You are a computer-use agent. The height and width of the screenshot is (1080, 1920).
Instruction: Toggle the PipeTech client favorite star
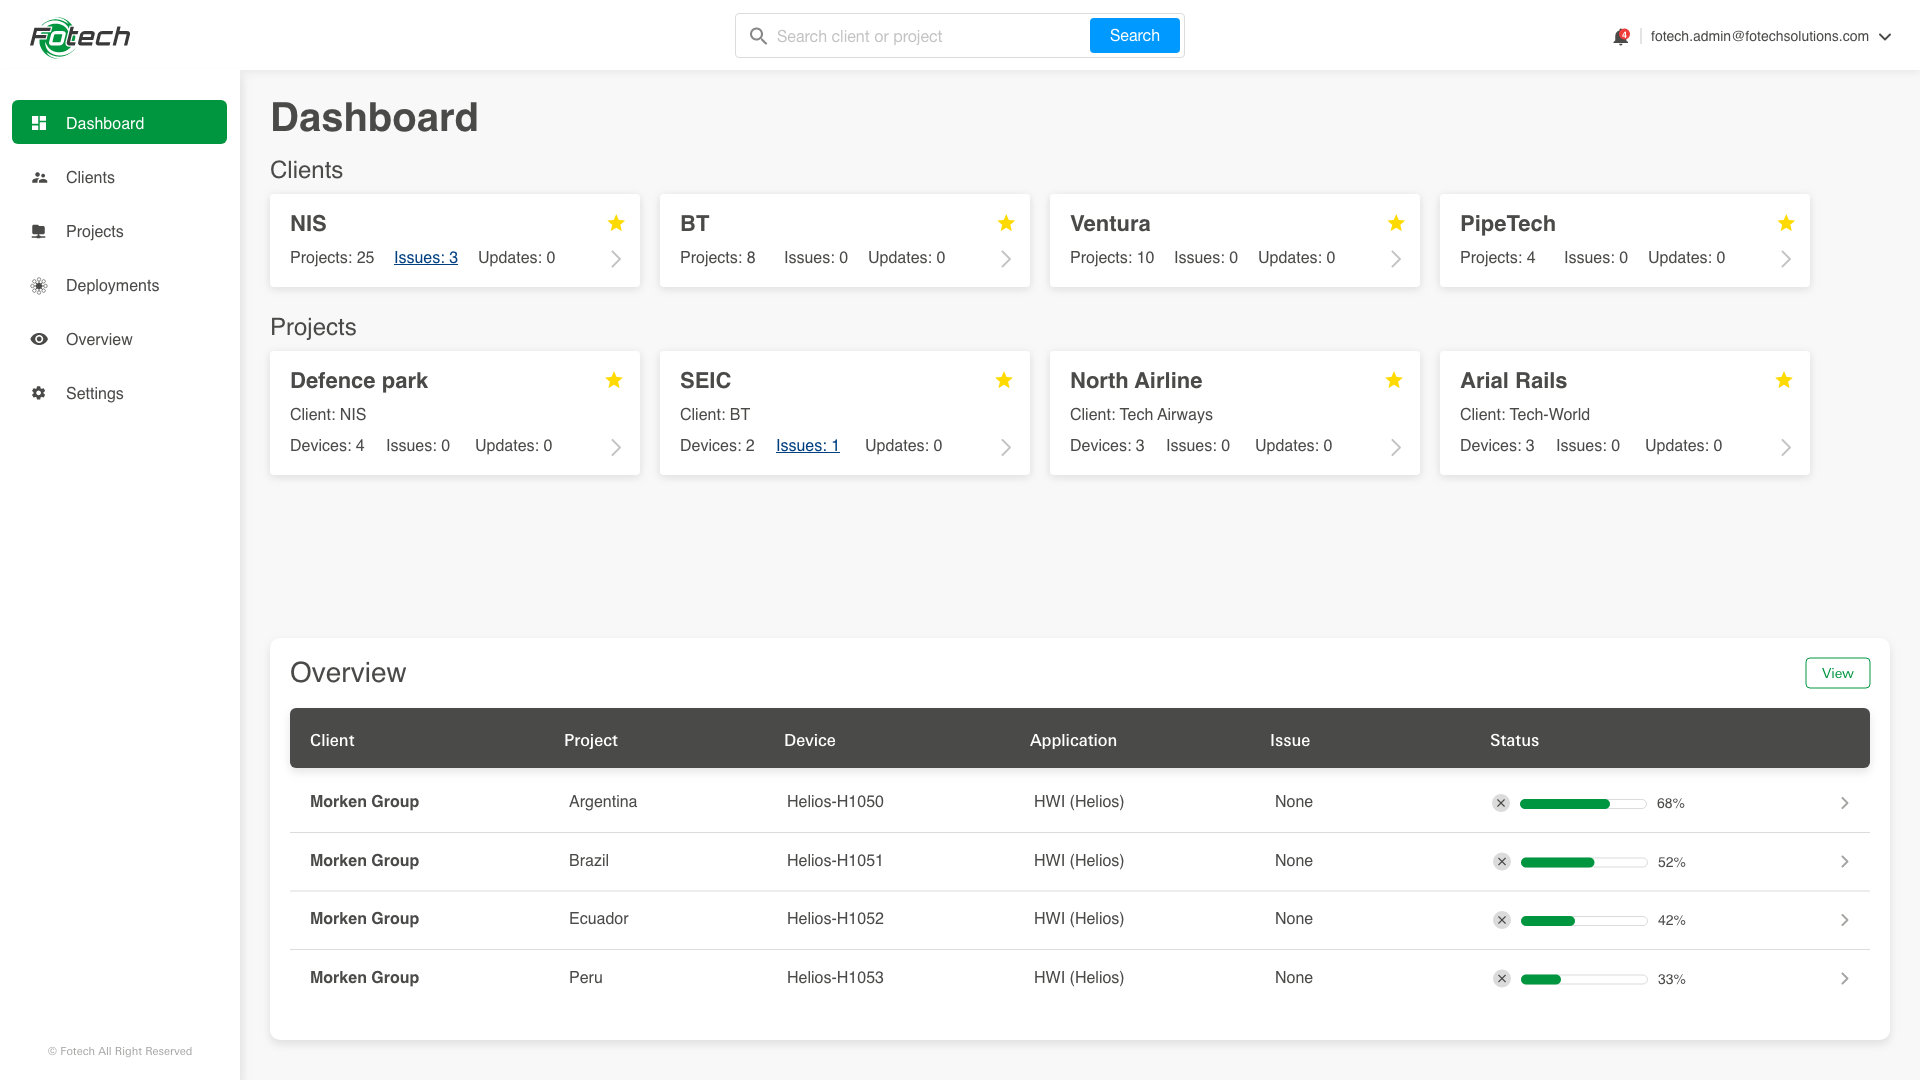pos(1786,223)
